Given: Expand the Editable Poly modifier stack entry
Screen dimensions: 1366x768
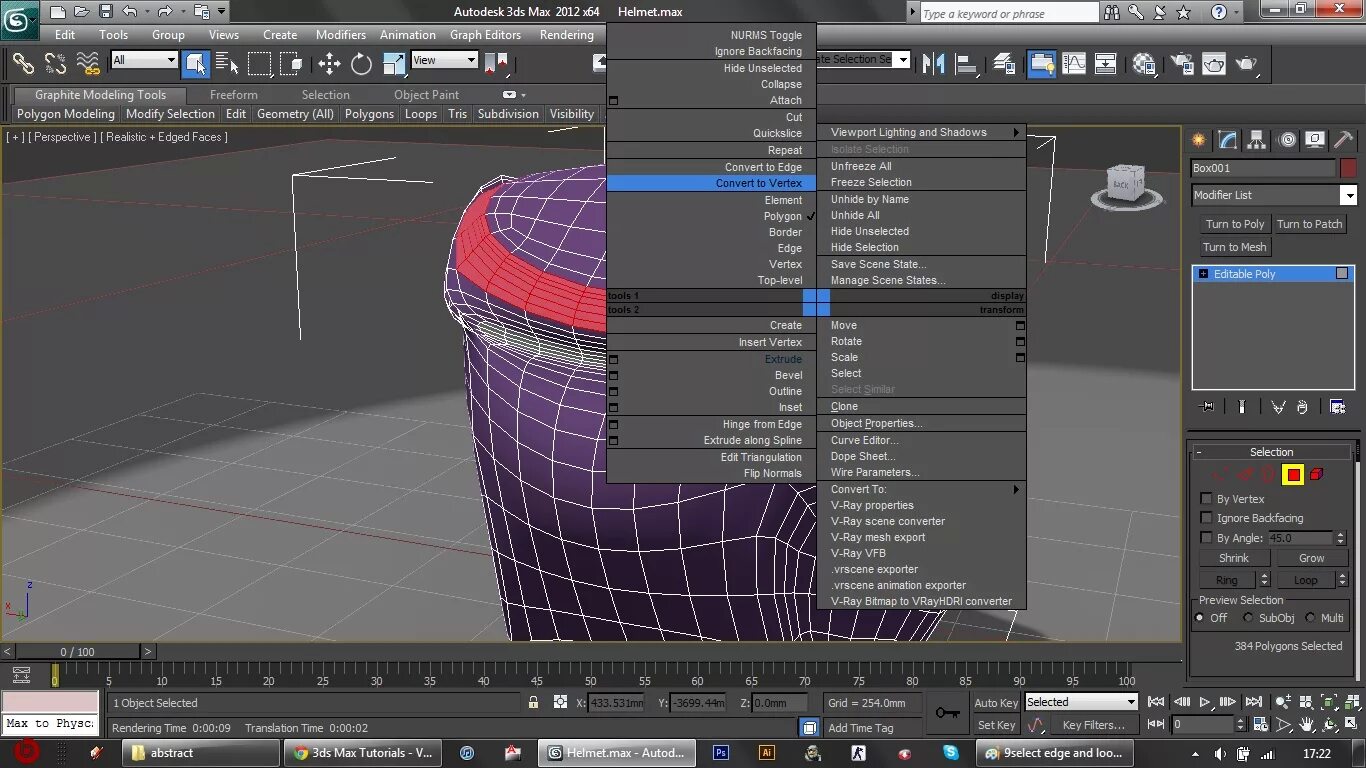Looking at the screenshot, I should coord(1203,274).
